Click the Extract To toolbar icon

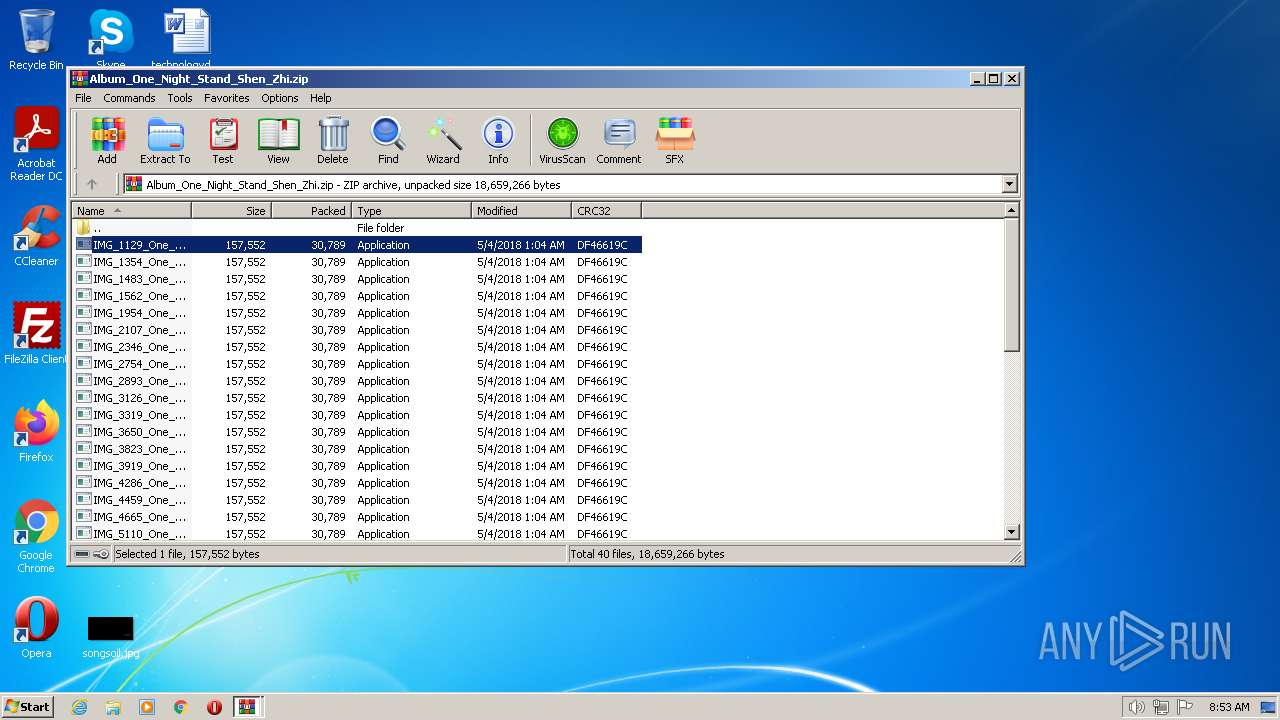tap(165, 140)
